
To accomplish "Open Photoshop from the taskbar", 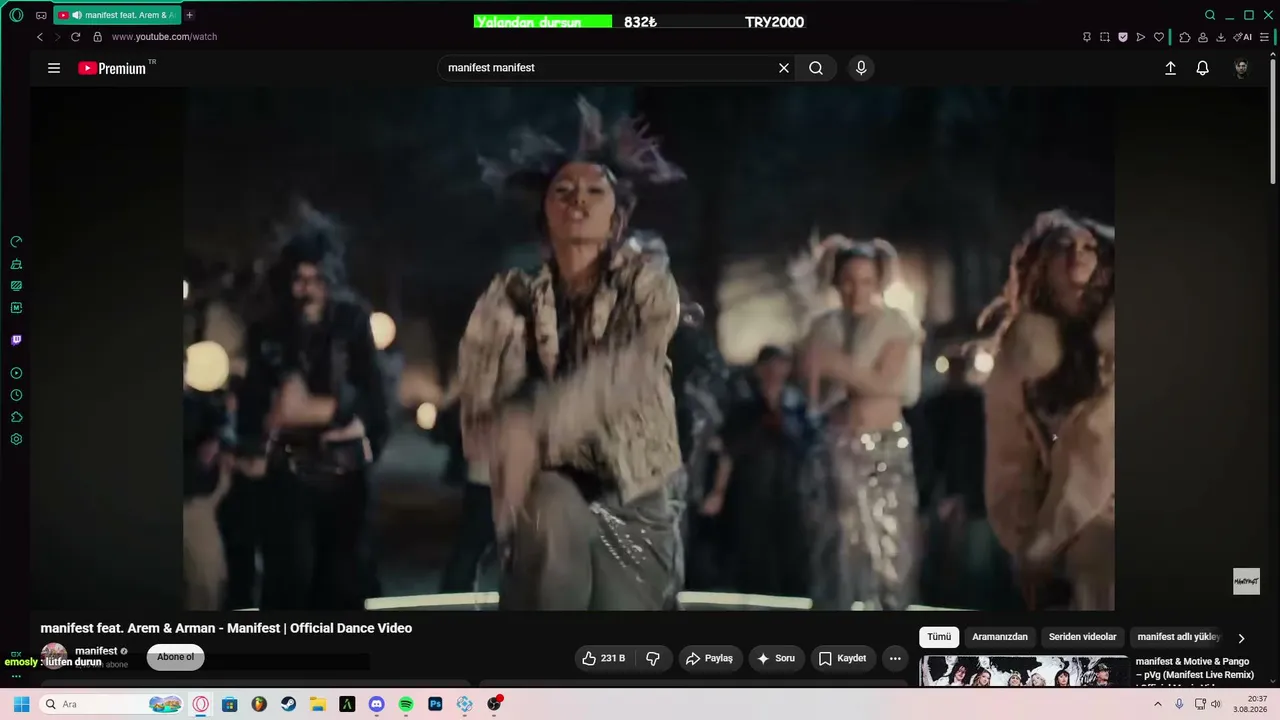I will click(435, 704).
